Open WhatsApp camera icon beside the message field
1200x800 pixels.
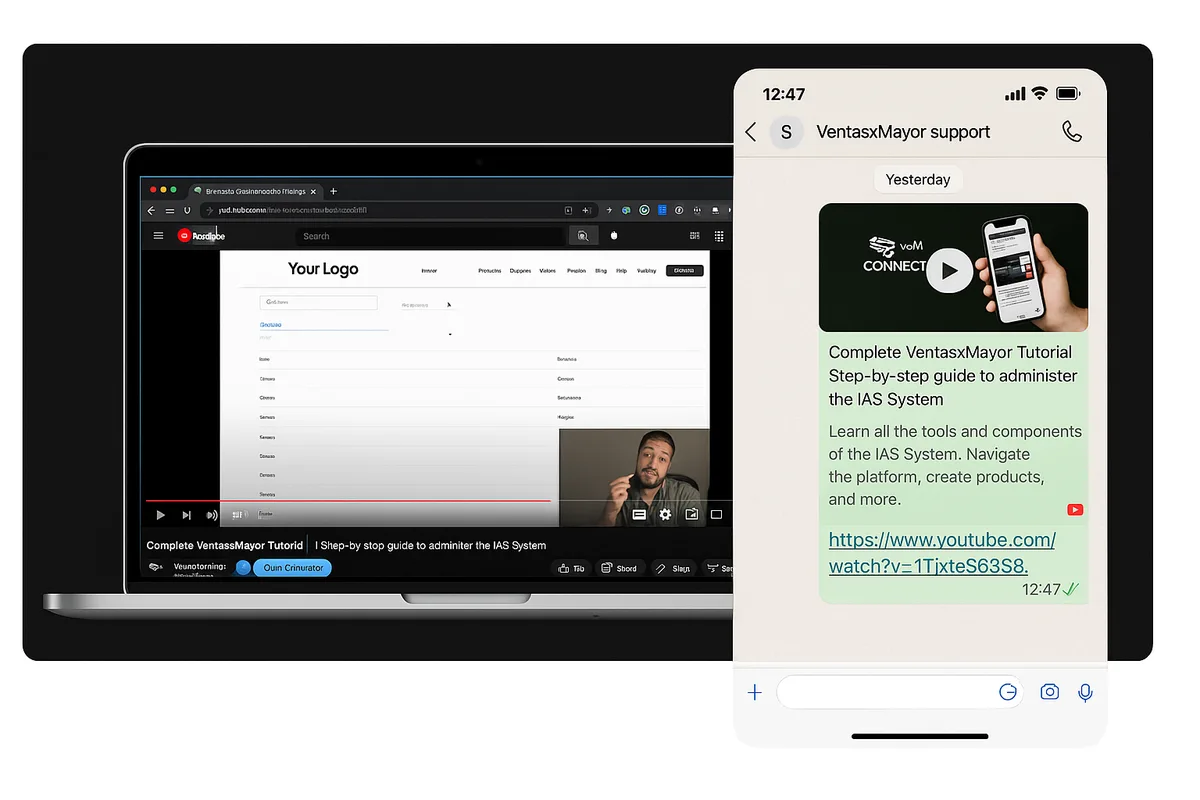tap(1049, 691)
